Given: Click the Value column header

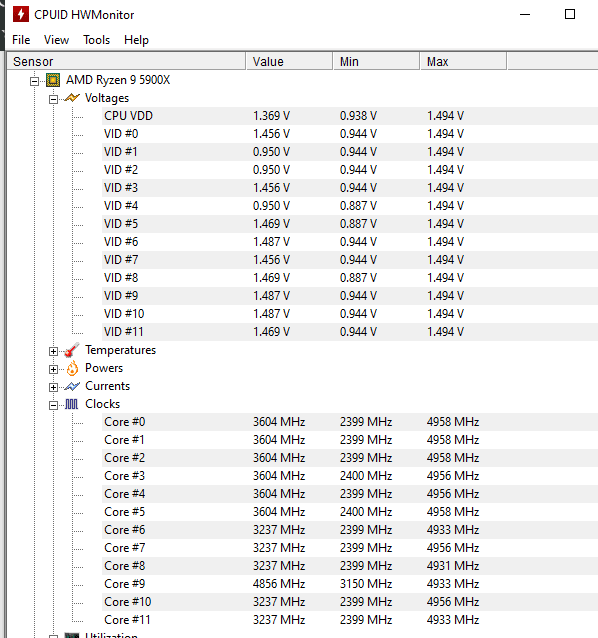Looking at the screenshot, I should pyautogui.click(x=289, y=61).
